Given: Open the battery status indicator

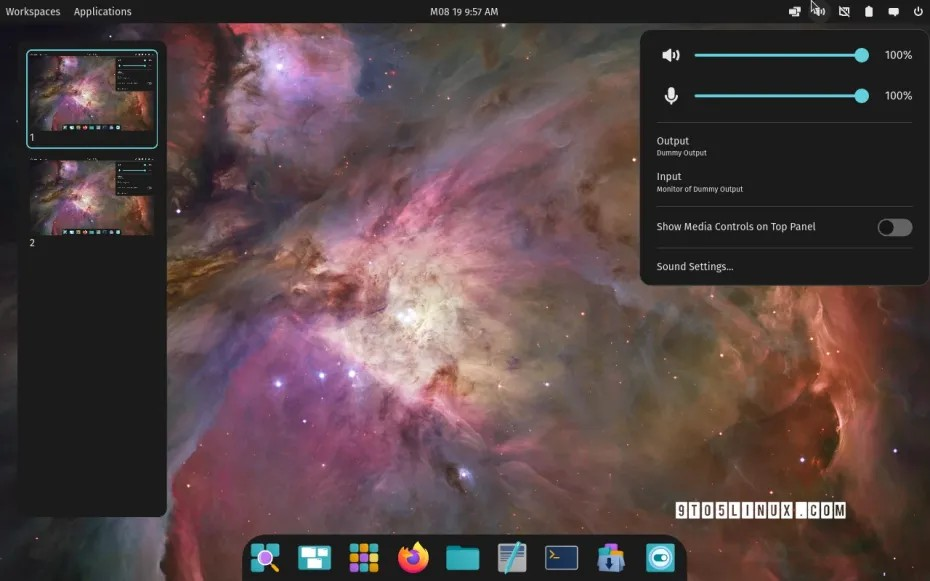Looking at the screenshot, I should coord(869,11).
